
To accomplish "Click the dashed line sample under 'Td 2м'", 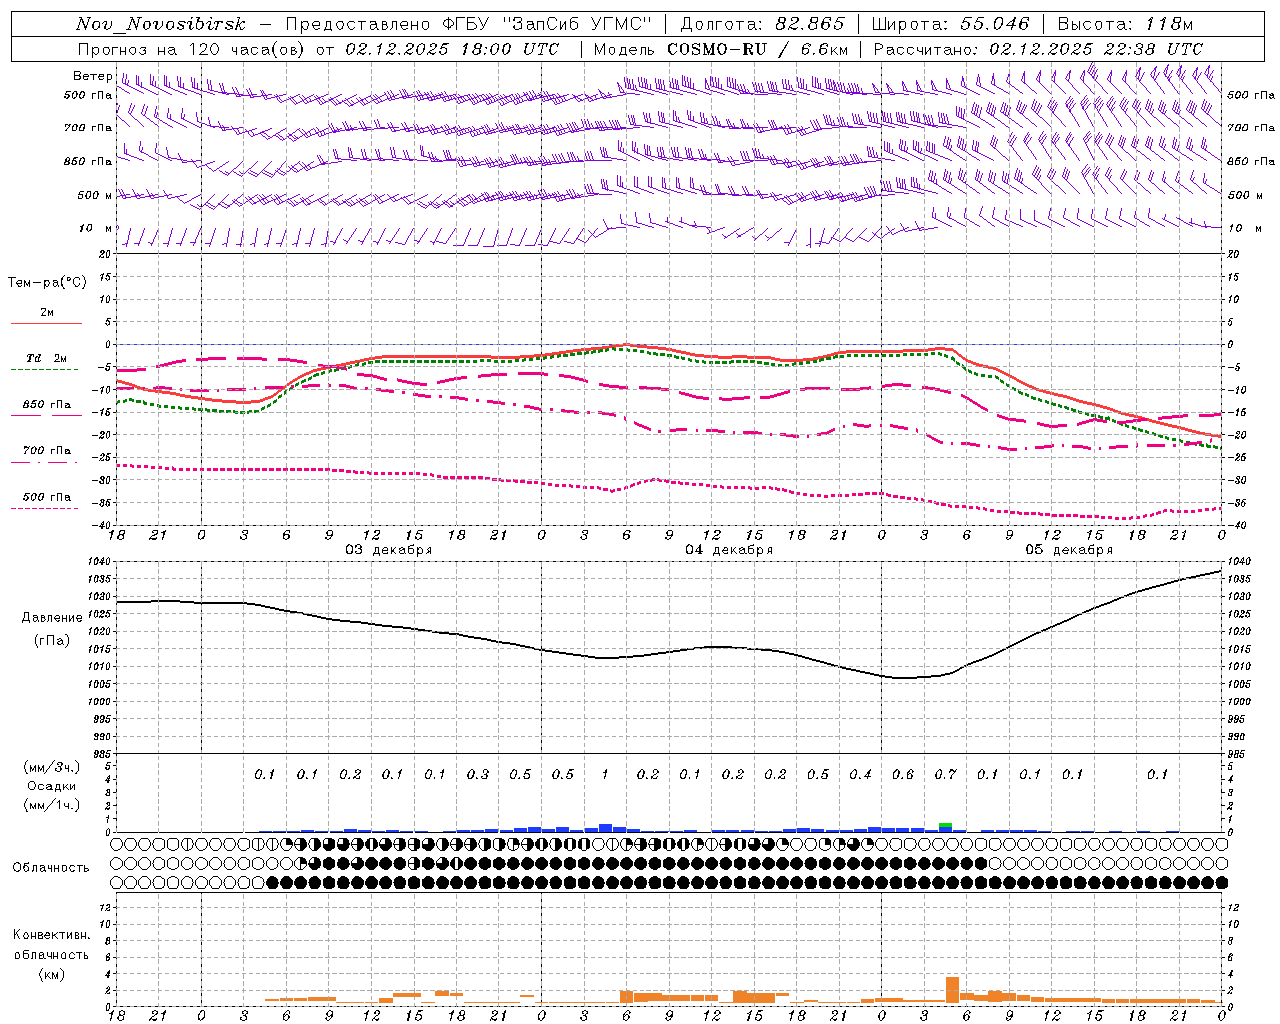I will pos(45,369).
